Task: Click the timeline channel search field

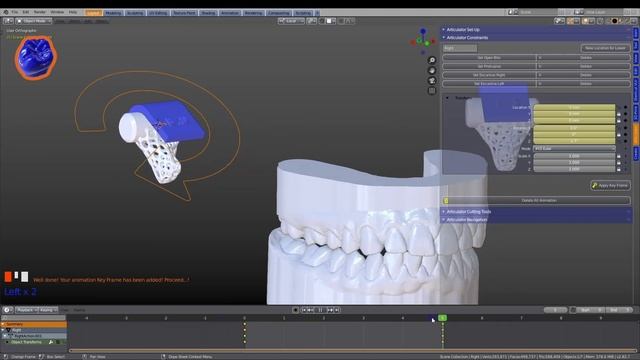Action: pyautogui.click(x=33, y=318)
